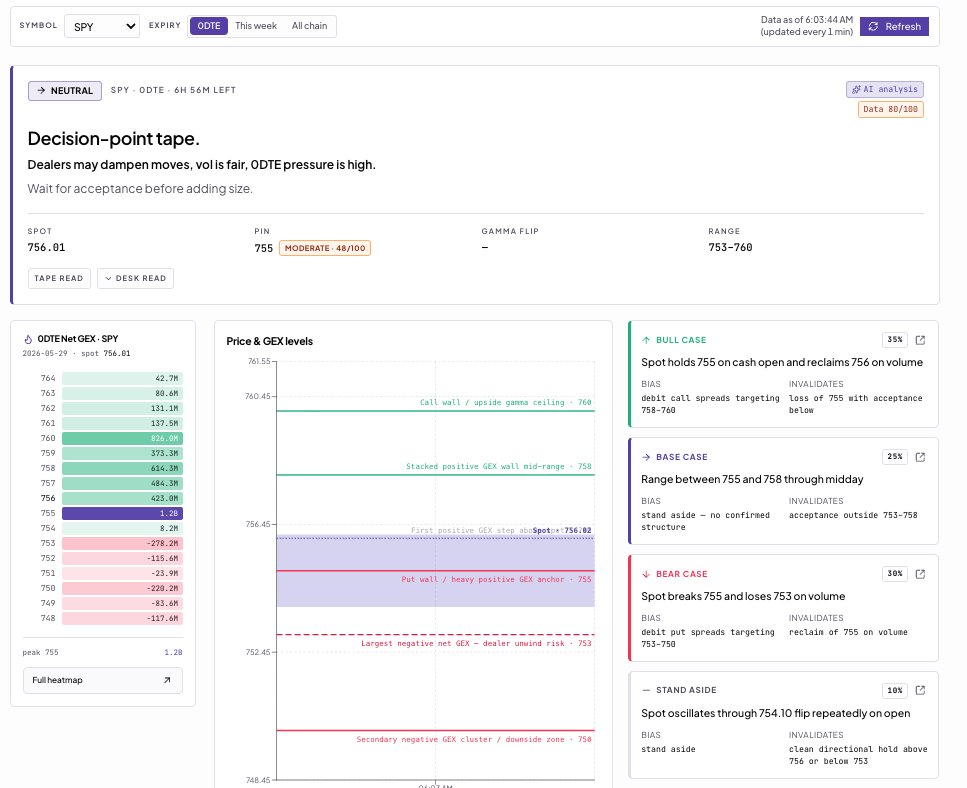Click the Decision-point tape heading
Image resolution: width=967 pixels, height=788 pixels.
coord(113,139)
